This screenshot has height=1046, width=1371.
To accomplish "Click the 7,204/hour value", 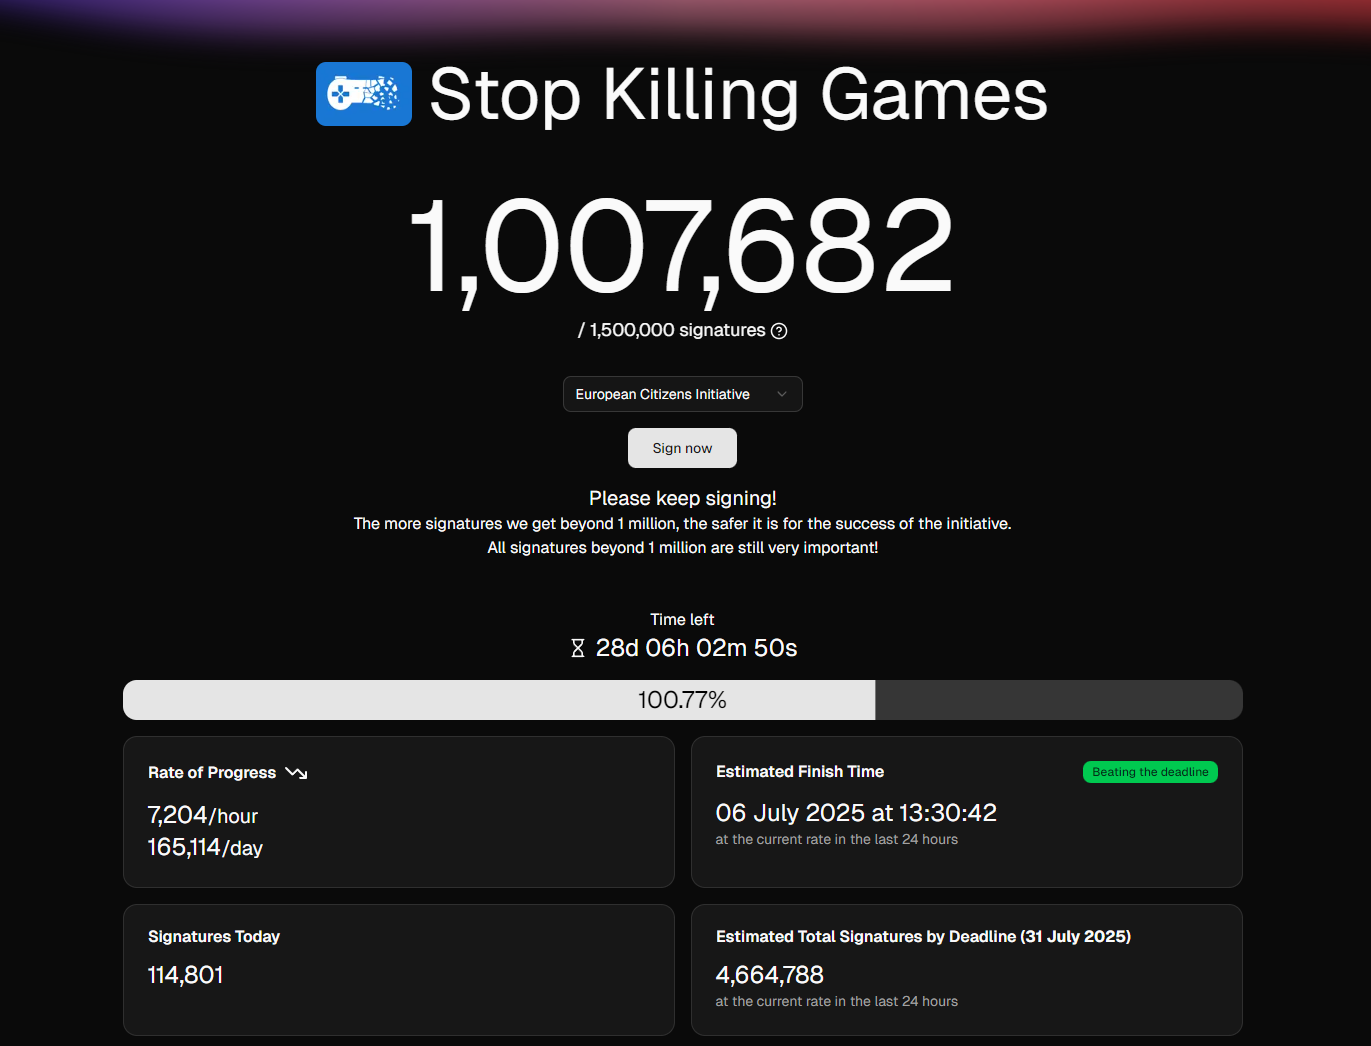I will (203, 815).
